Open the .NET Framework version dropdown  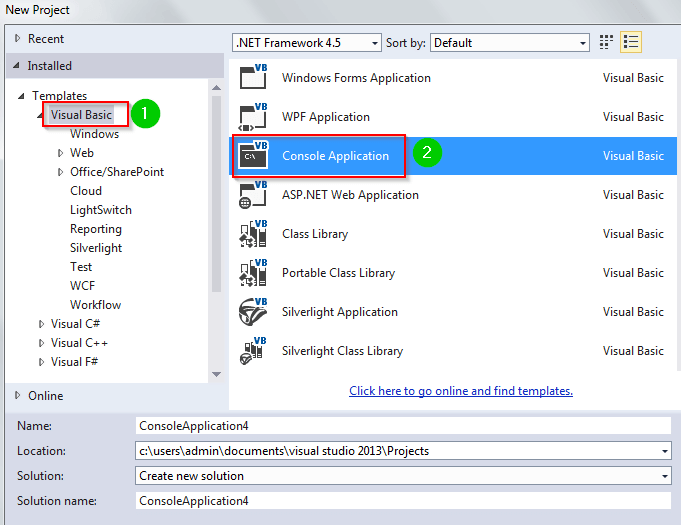(x=306, y=43)
